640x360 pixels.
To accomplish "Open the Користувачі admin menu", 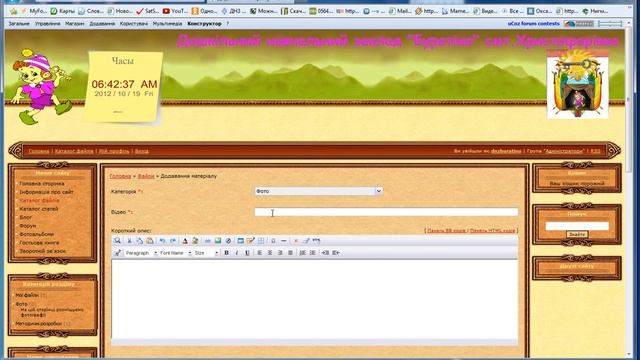I will click(134, 24).
